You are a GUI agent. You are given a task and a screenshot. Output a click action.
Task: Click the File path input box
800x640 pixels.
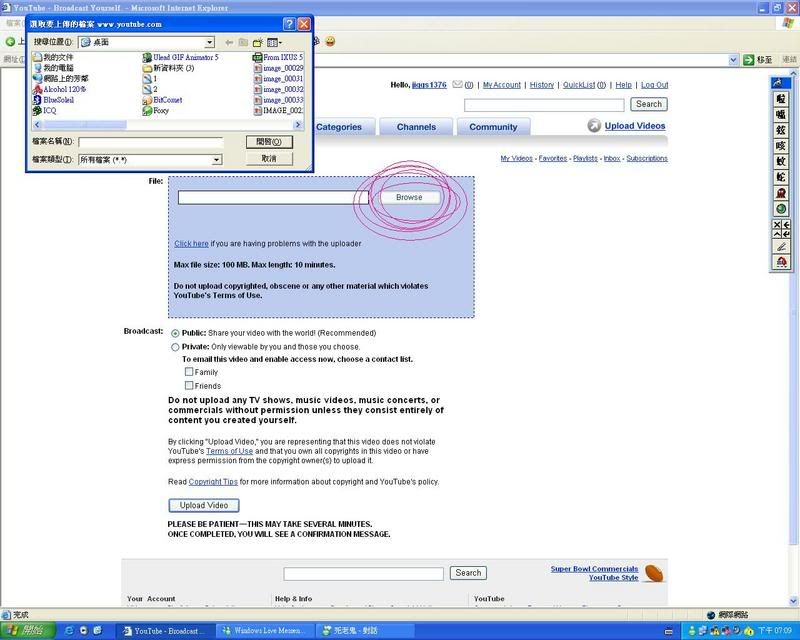273,198
